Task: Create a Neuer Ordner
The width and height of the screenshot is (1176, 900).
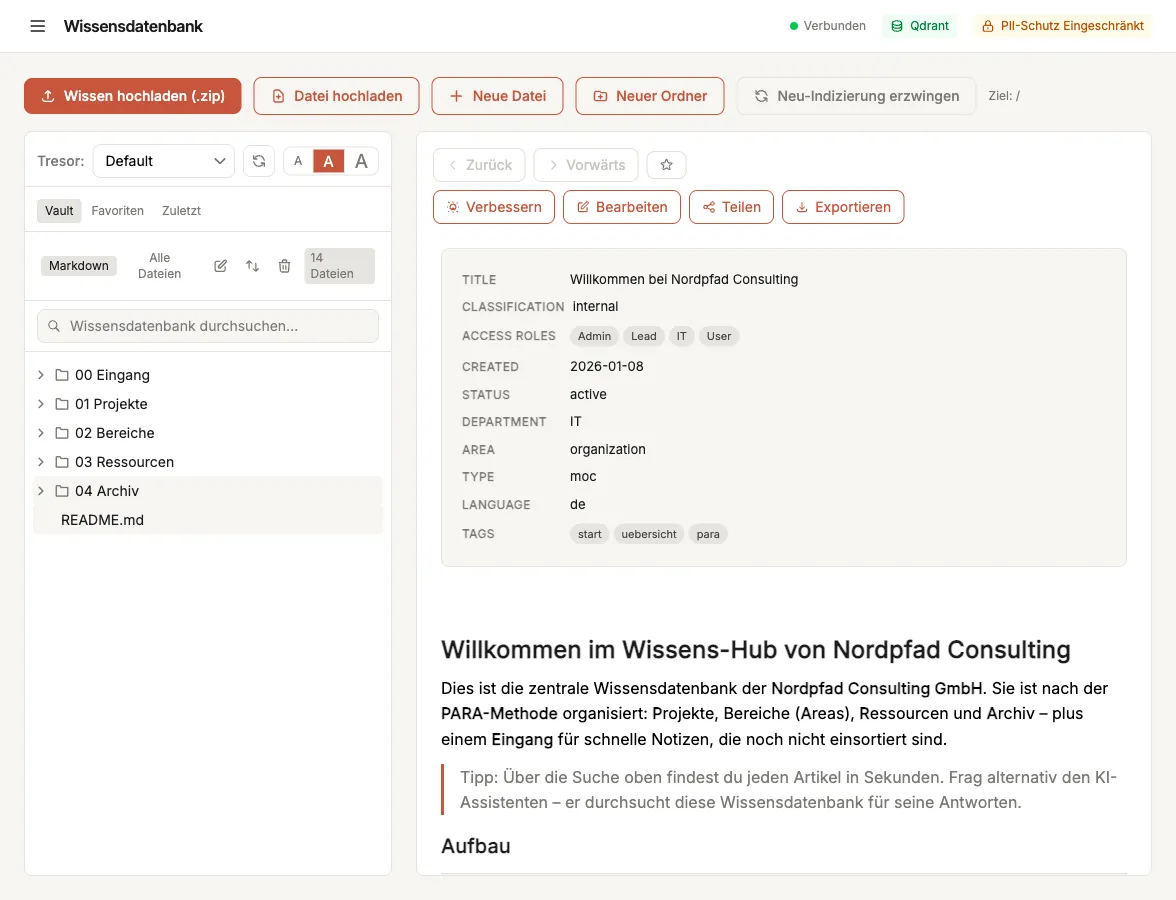Action: (650, 96)
